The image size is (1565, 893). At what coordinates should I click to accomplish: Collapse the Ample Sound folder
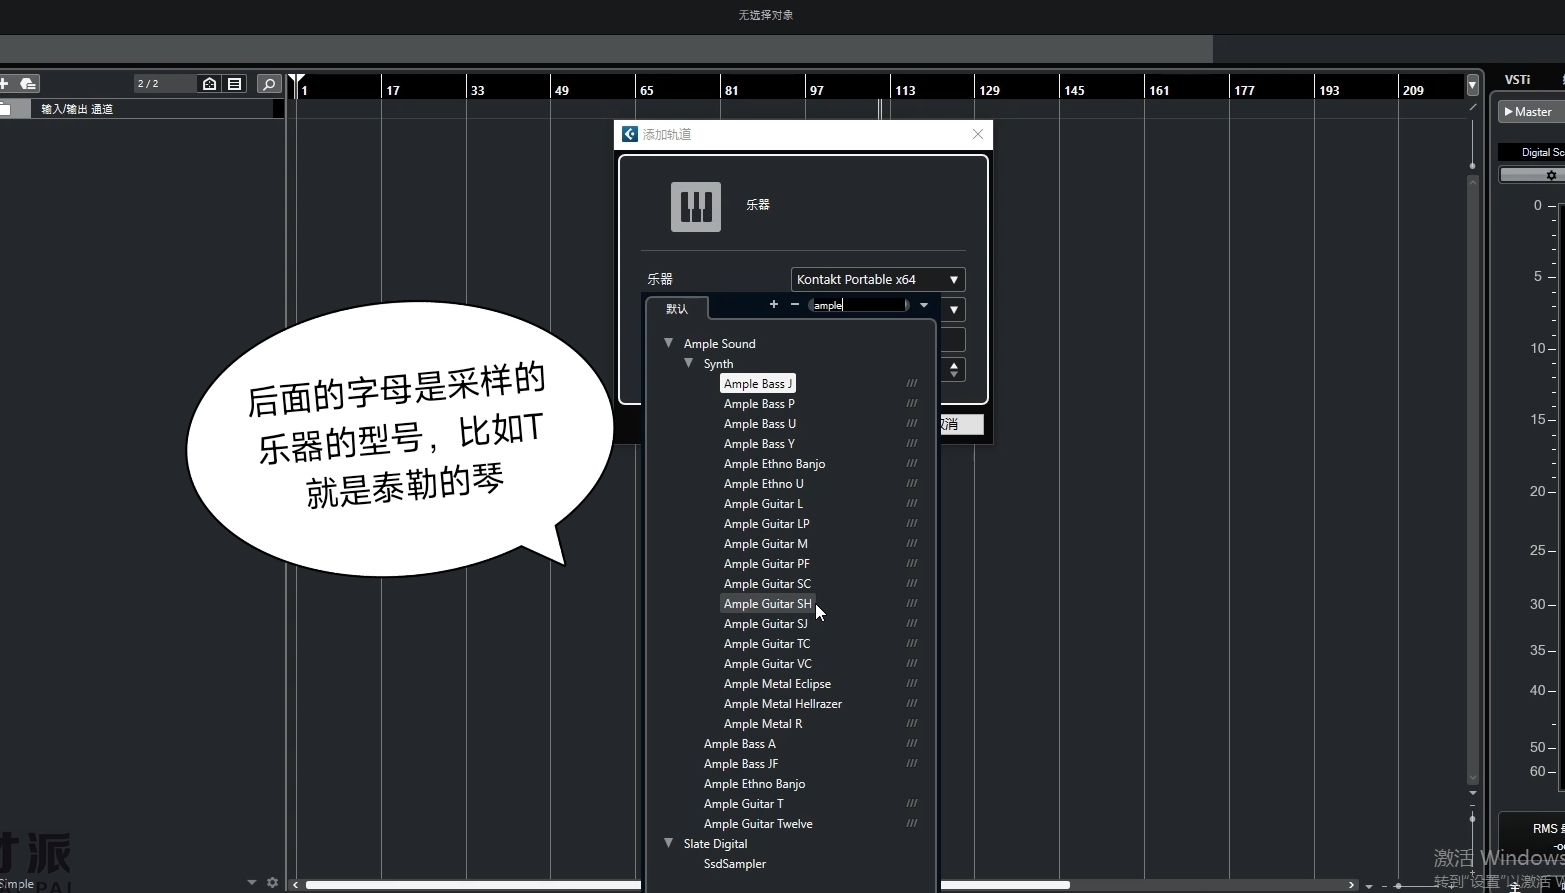pos(668,343)
